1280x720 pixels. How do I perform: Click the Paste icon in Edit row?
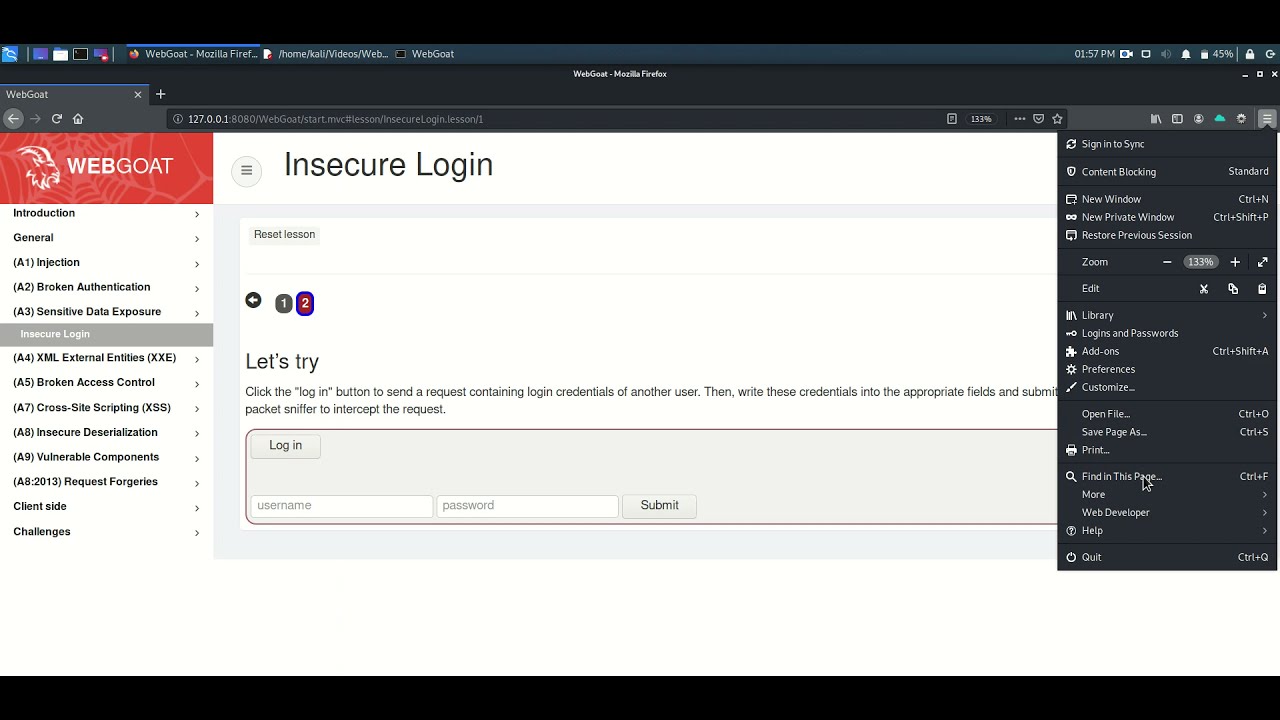(x=1262, y=289)
